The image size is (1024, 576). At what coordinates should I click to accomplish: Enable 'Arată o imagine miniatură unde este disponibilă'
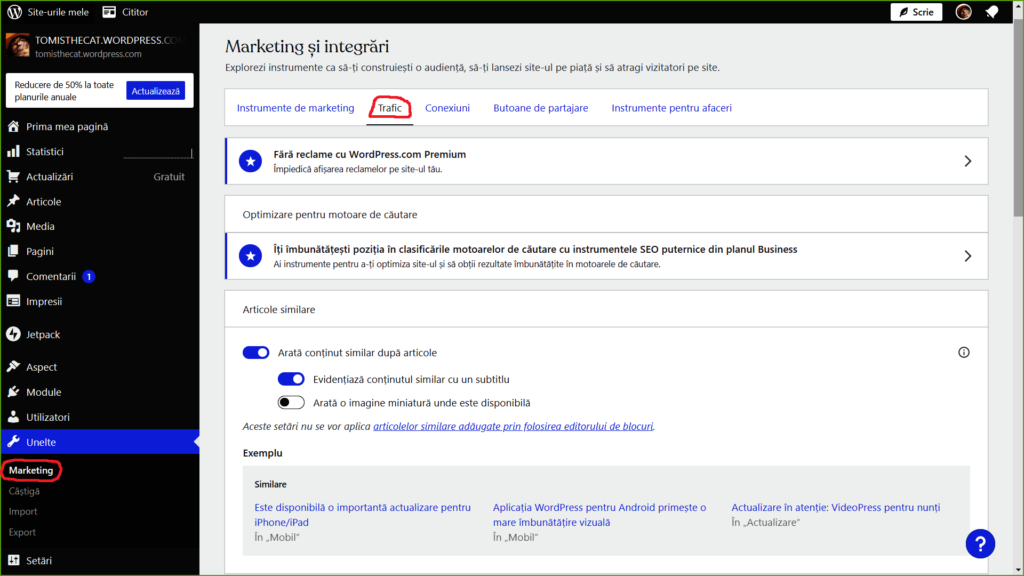291,402
